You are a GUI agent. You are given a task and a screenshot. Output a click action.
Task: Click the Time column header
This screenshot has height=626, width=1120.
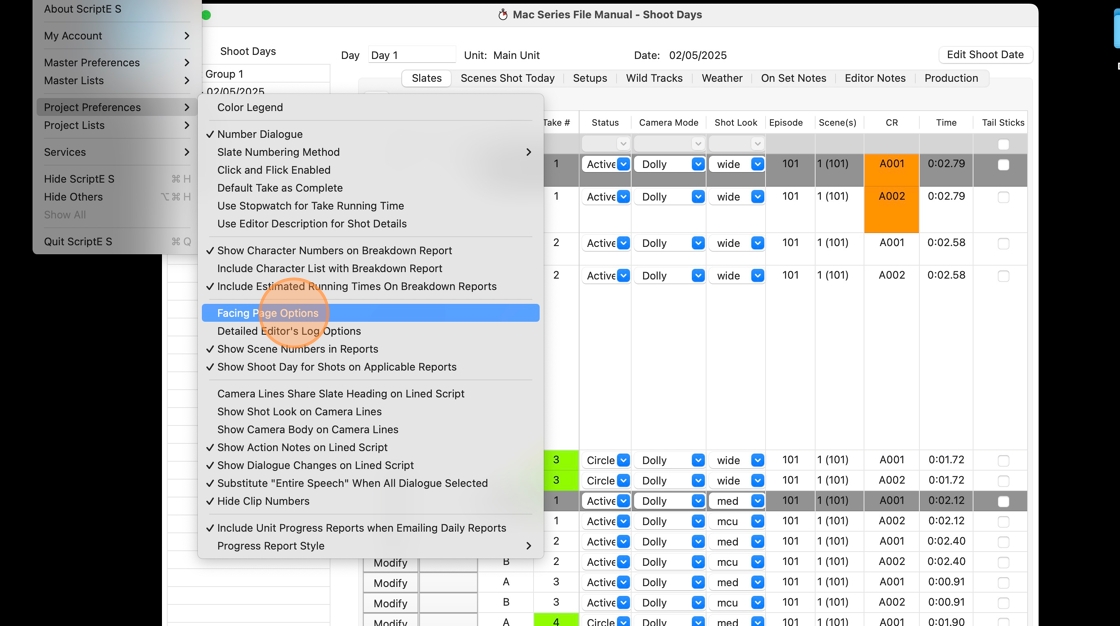pos(946,122)
